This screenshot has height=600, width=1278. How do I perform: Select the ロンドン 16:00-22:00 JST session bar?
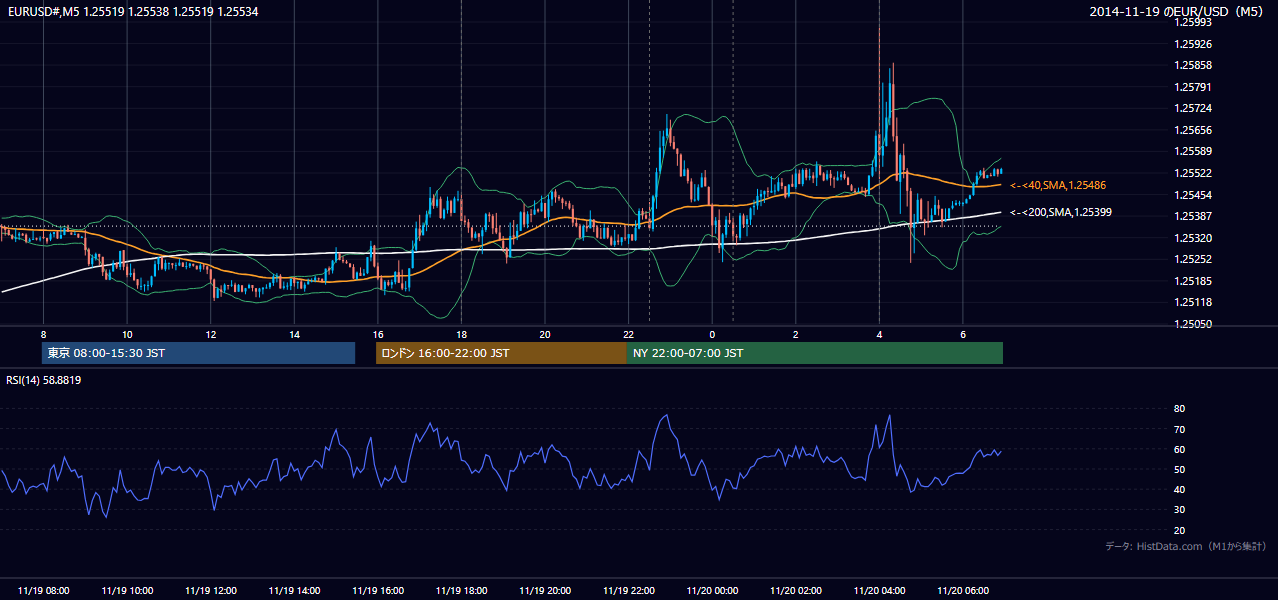tap(501, 353)
